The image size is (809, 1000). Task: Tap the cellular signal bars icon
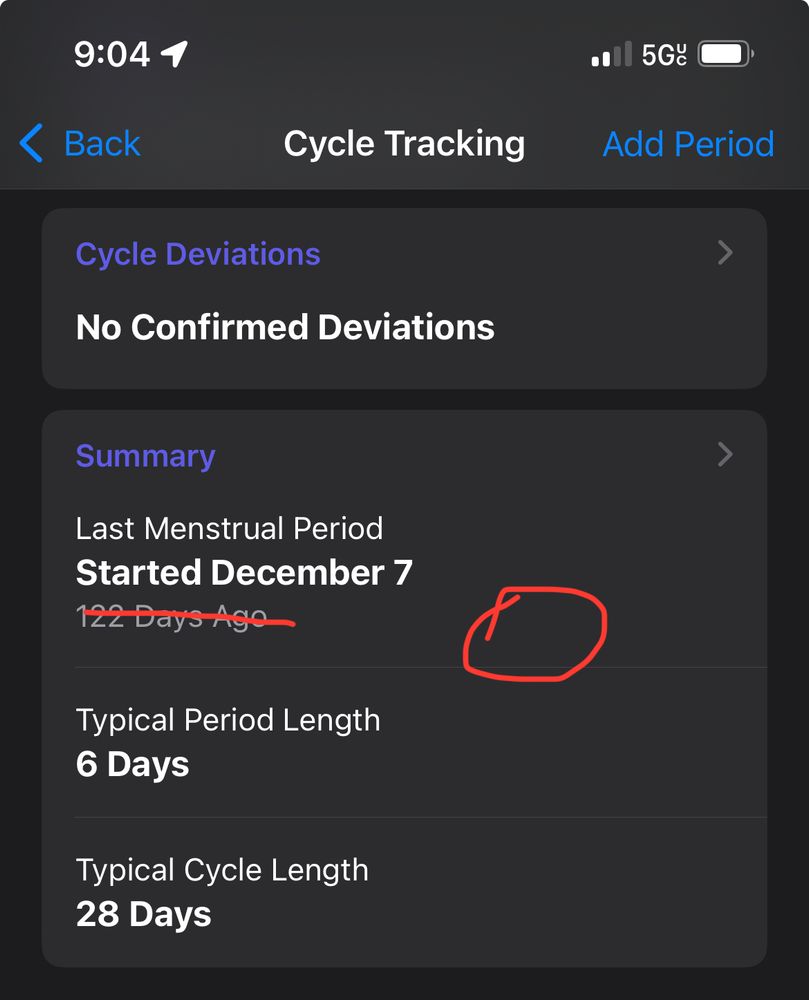(611, 54)
